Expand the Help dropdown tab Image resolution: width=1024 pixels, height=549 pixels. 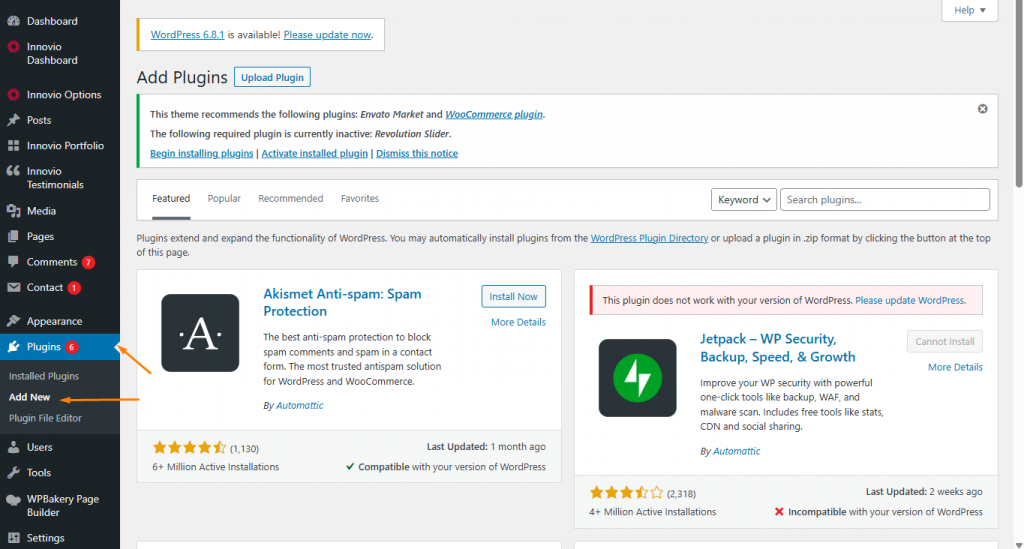[969, 10]
